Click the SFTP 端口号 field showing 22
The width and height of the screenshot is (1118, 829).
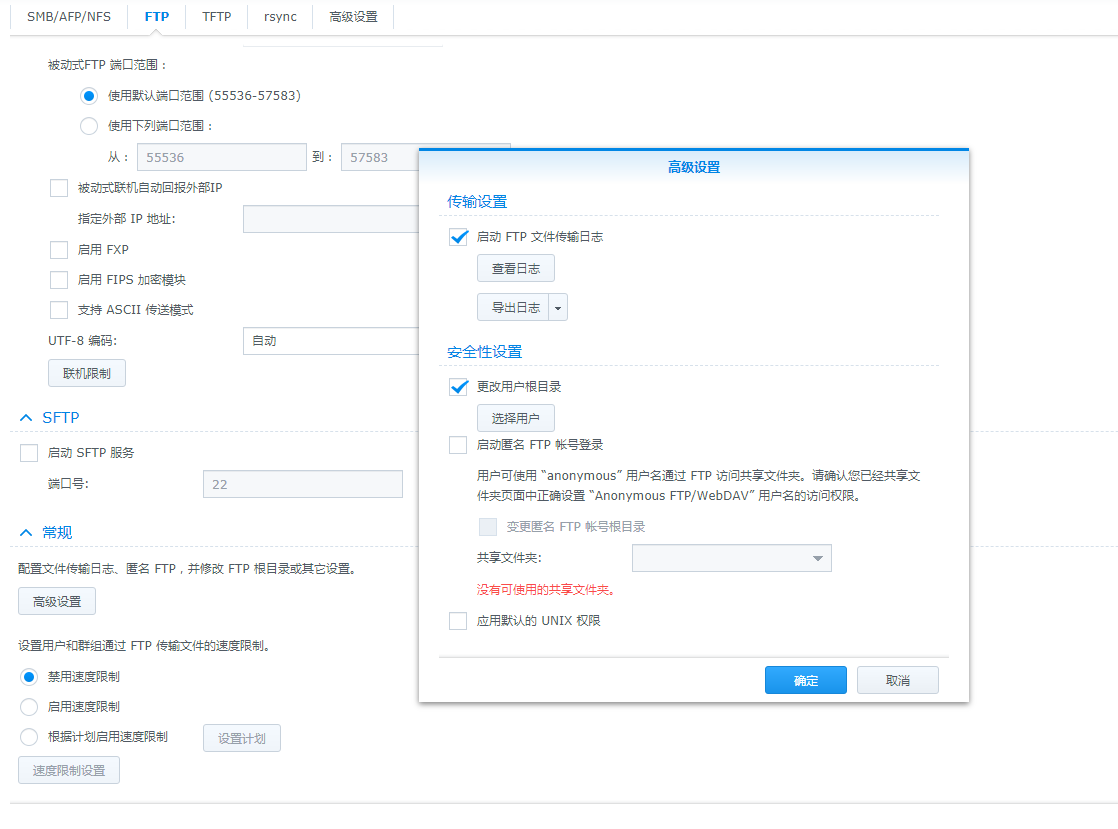pyautogui.click(x=303, y=484)
